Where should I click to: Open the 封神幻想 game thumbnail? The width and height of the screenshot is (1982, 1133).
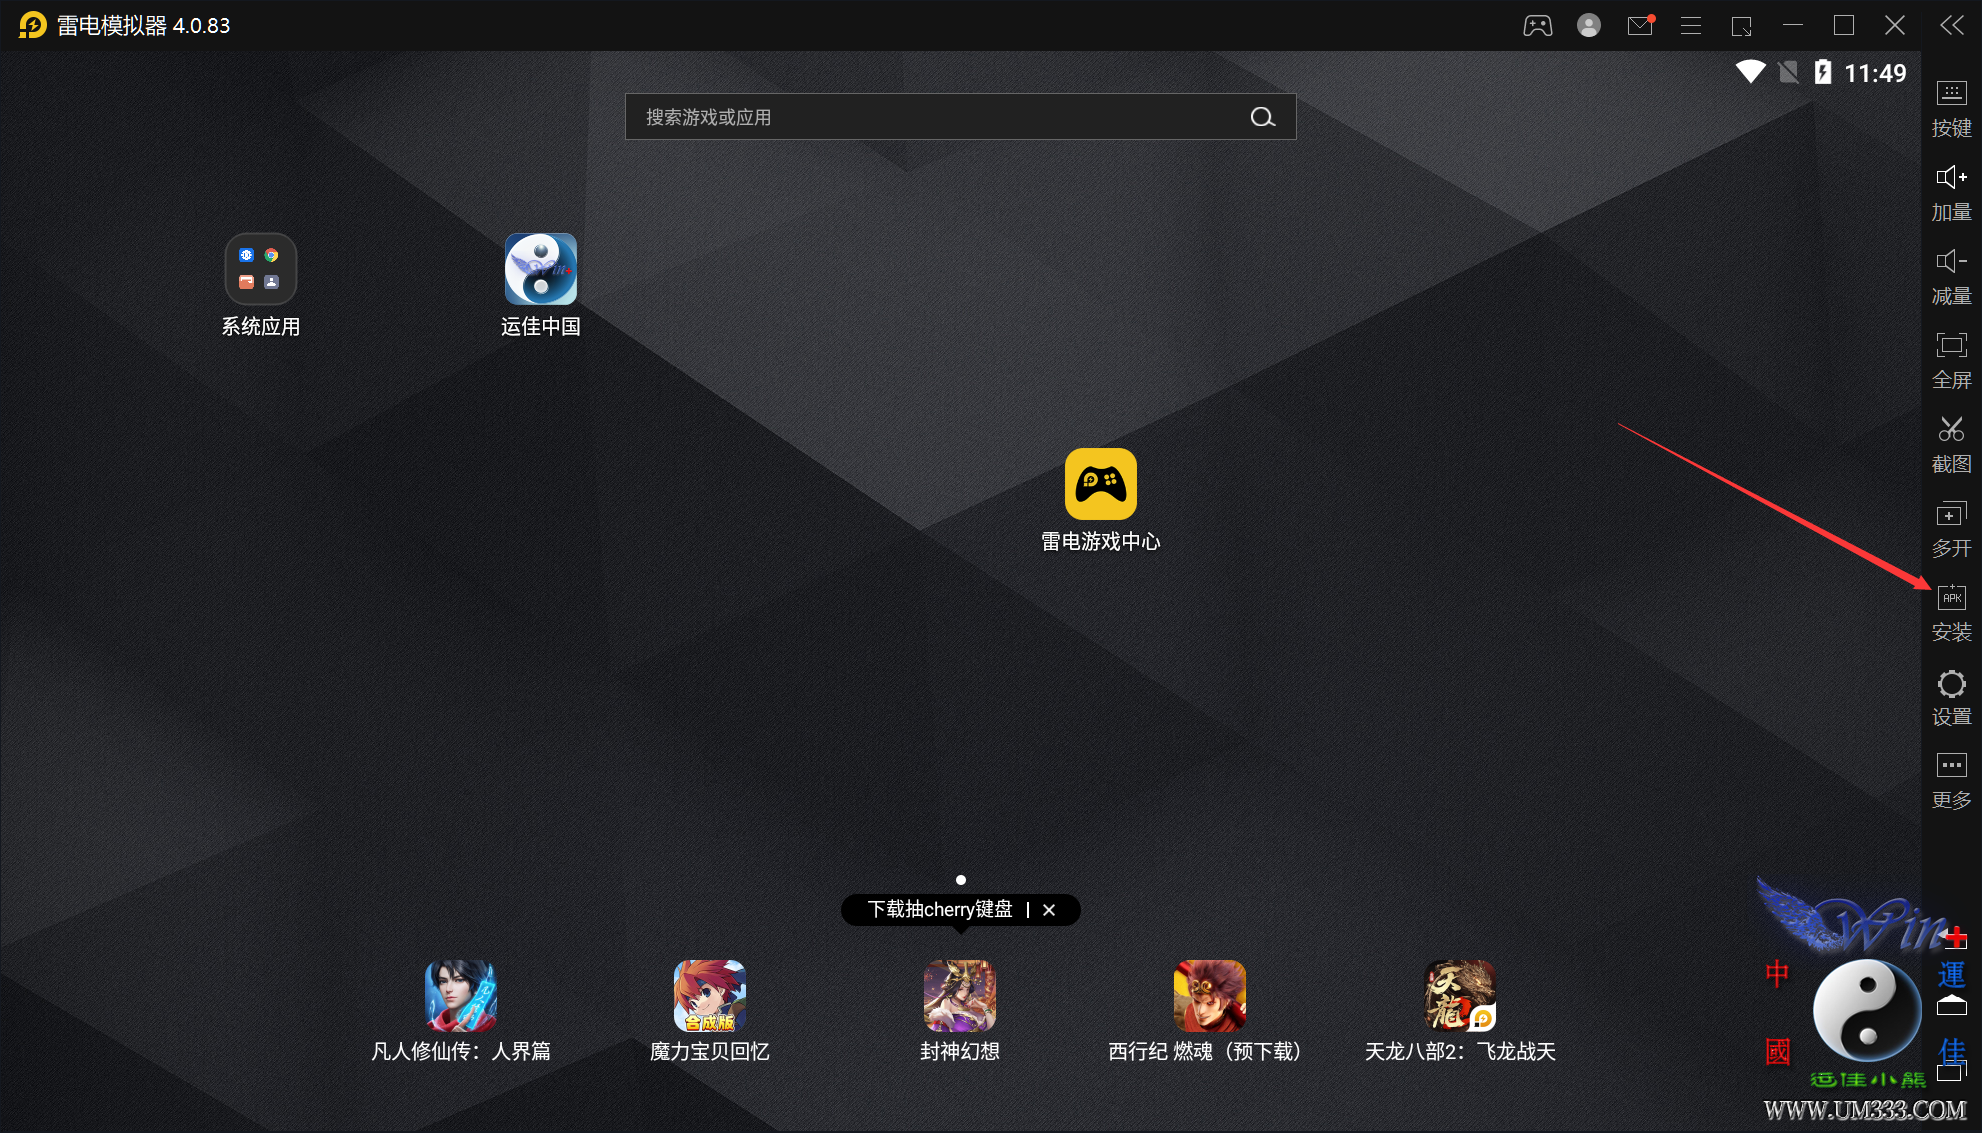(x=959, y=996)
